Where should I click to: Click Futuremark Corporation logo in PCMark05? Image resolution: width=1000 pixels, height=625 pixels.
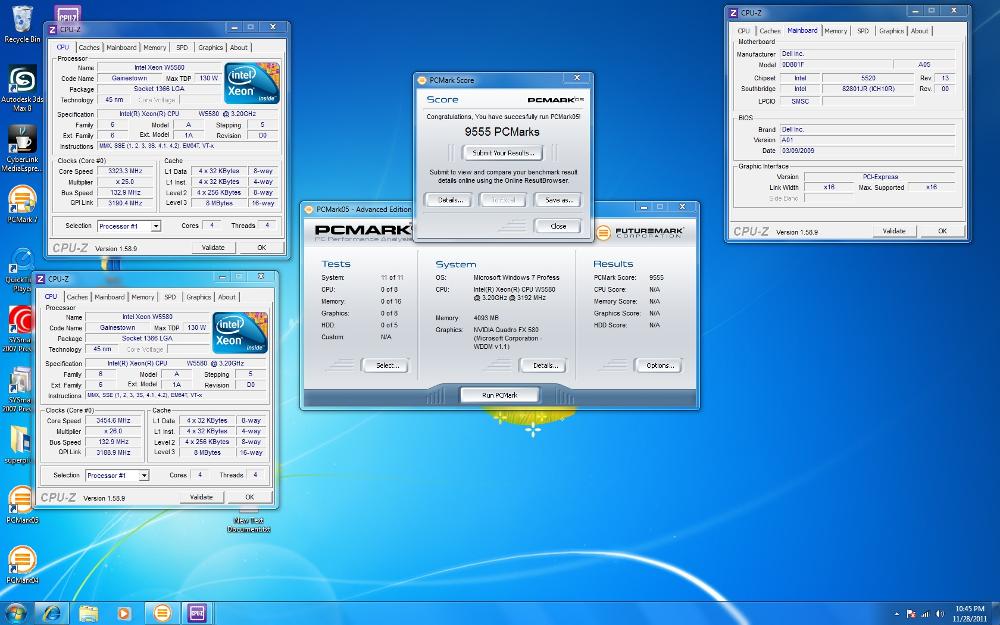pyautogui.click(x=640, y=232)
